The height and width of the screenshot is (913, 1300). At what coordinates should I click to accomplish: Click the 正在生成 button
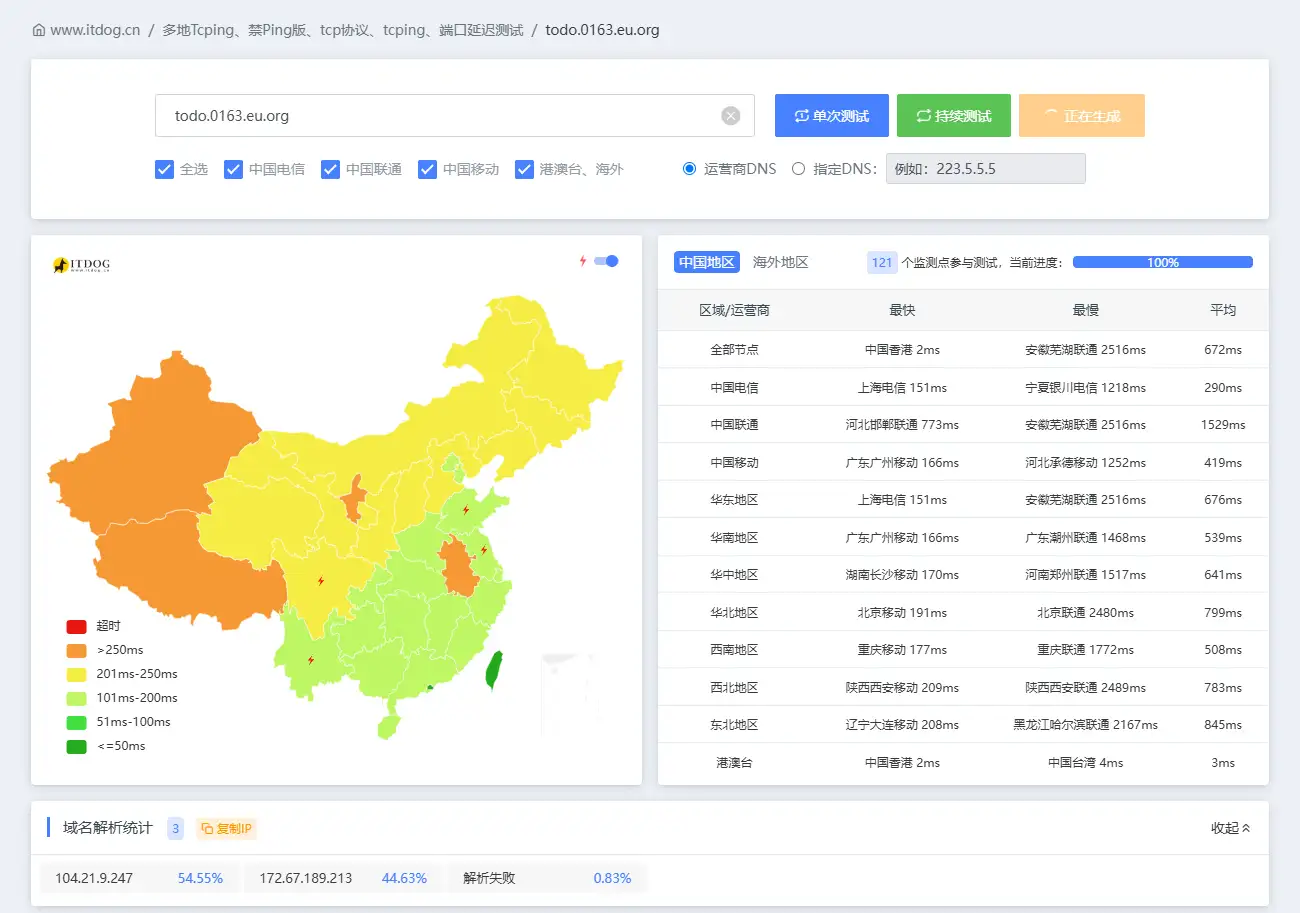pos(1082,116)
